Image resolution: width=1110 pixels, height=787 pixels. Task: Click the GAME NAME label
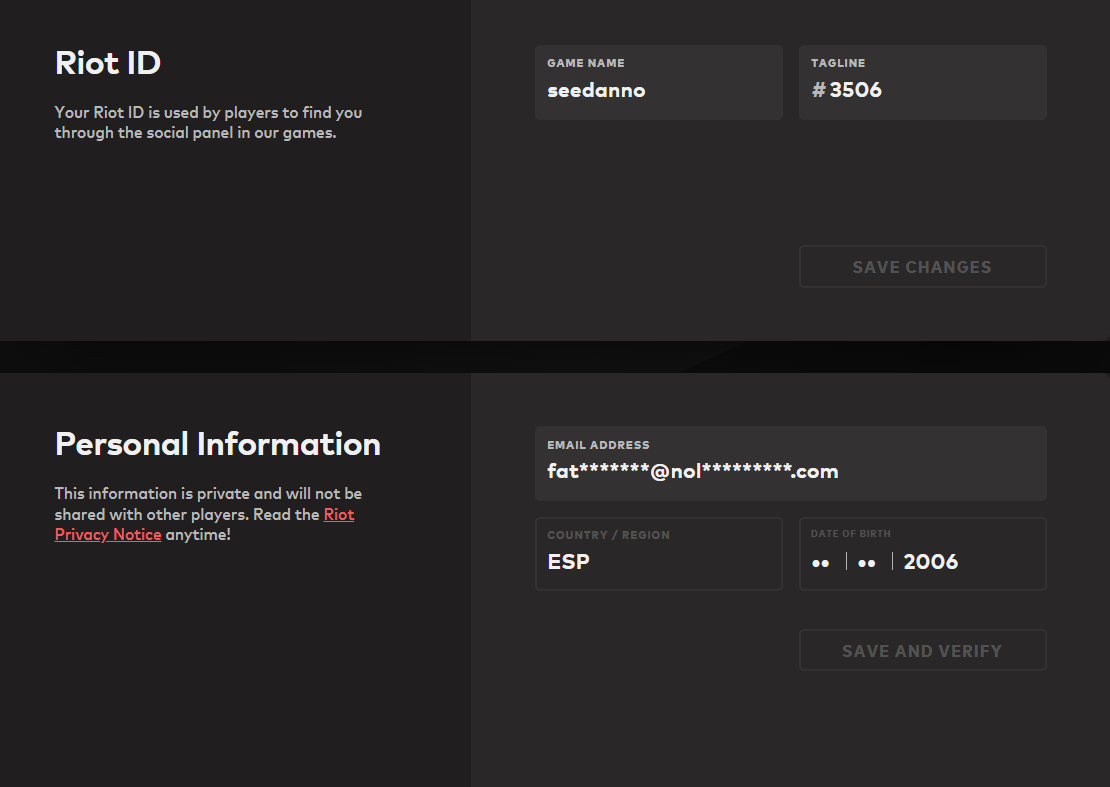[x=585, y=63]
